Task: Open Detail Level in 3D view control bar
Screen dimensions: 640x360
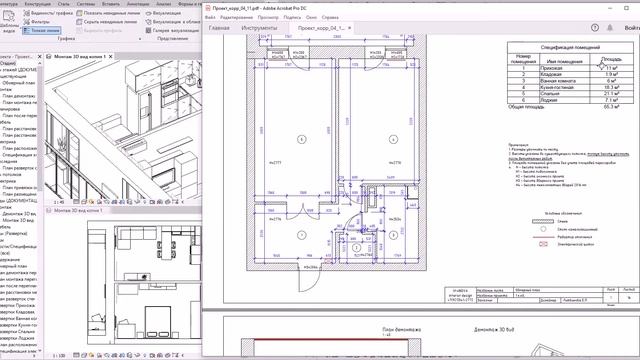Action: pyautogui.click(x=76, y=202)
